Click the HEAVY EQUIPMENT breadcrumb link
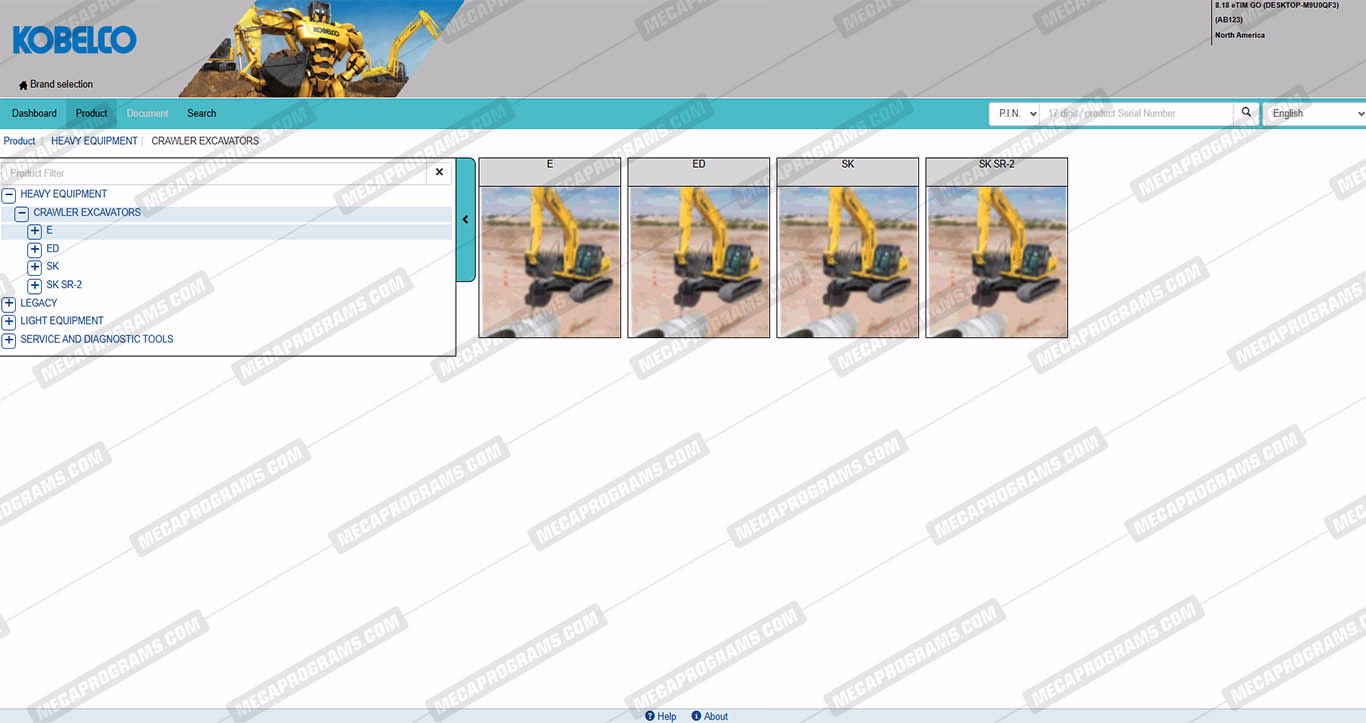This screenshot has width=1366, height=723. tap(94, 141)
